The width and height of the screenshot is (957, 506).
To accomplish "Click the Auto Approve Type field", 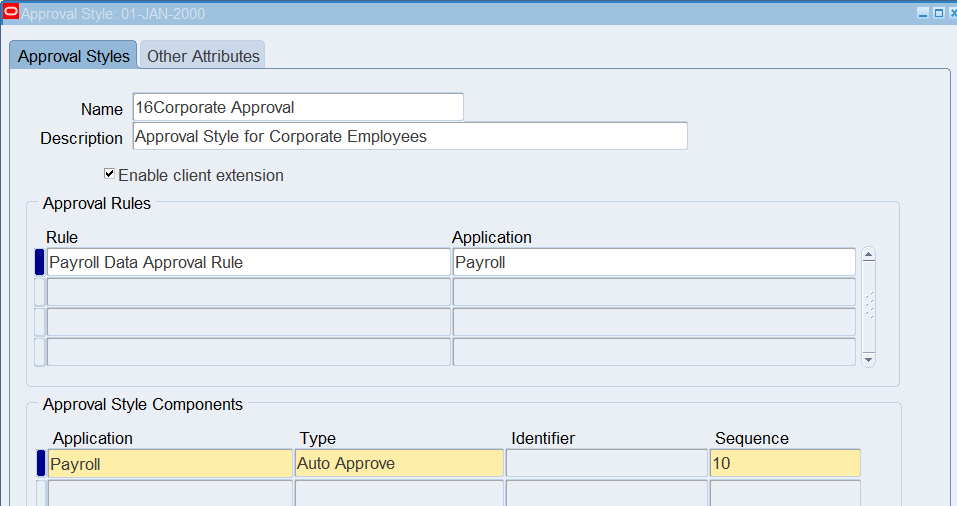I will point(398,463).
